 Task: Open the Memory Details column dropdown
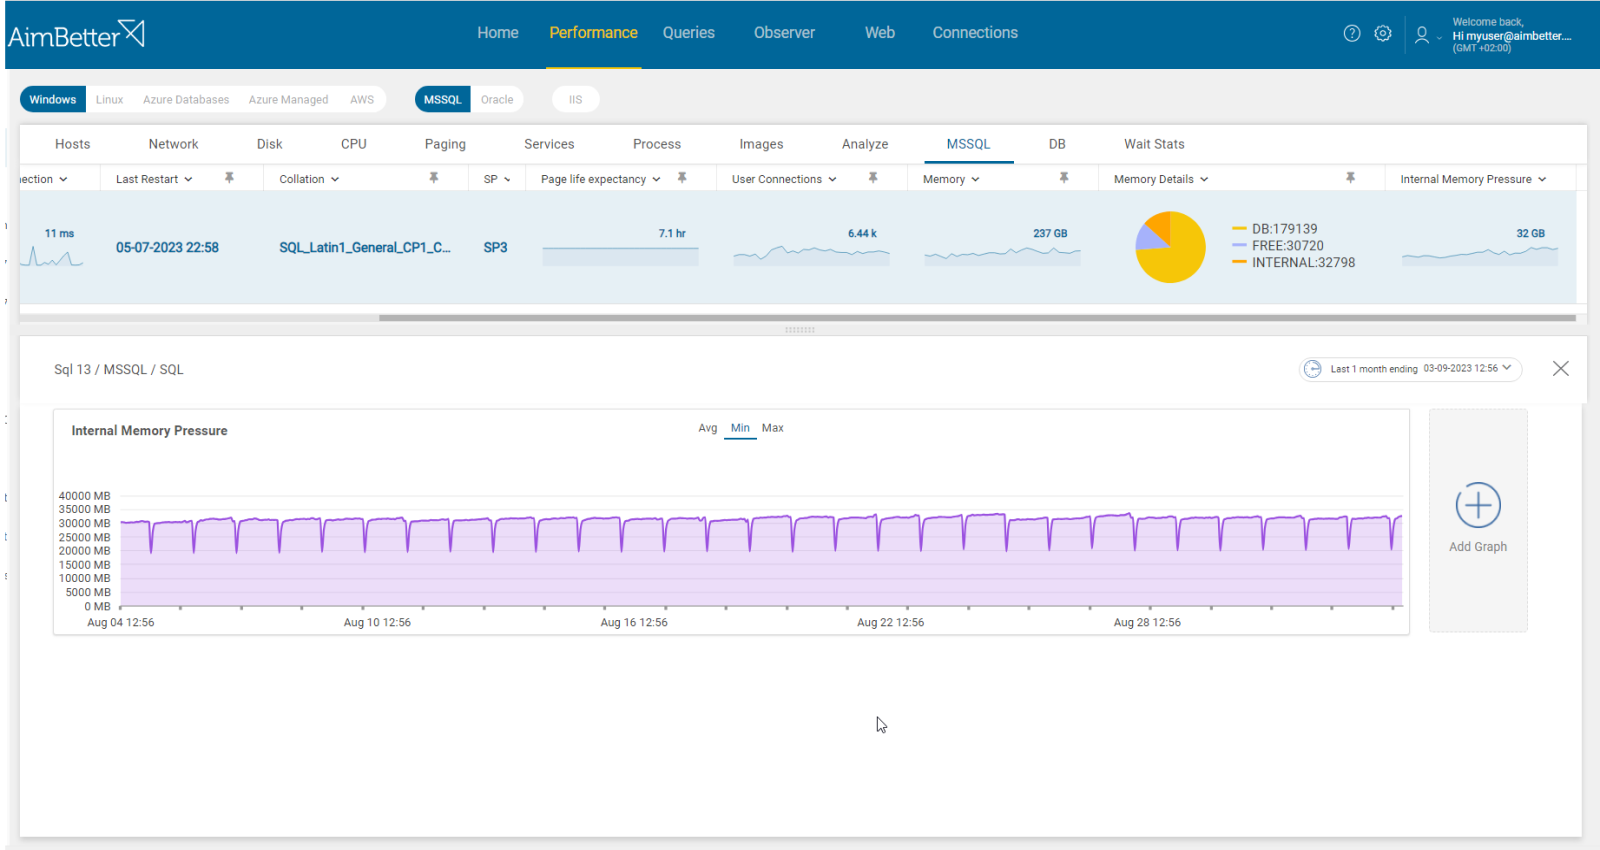[x=1204, y=179]
